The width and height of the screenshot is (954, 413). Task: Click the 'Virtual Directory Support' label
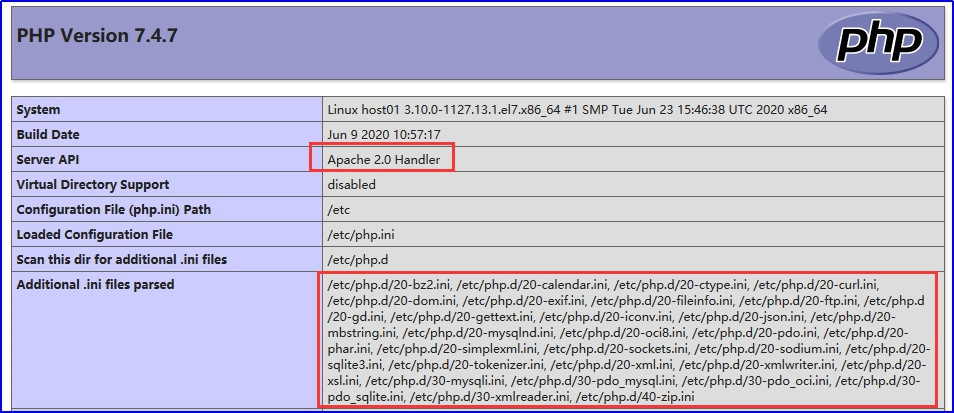93,184
